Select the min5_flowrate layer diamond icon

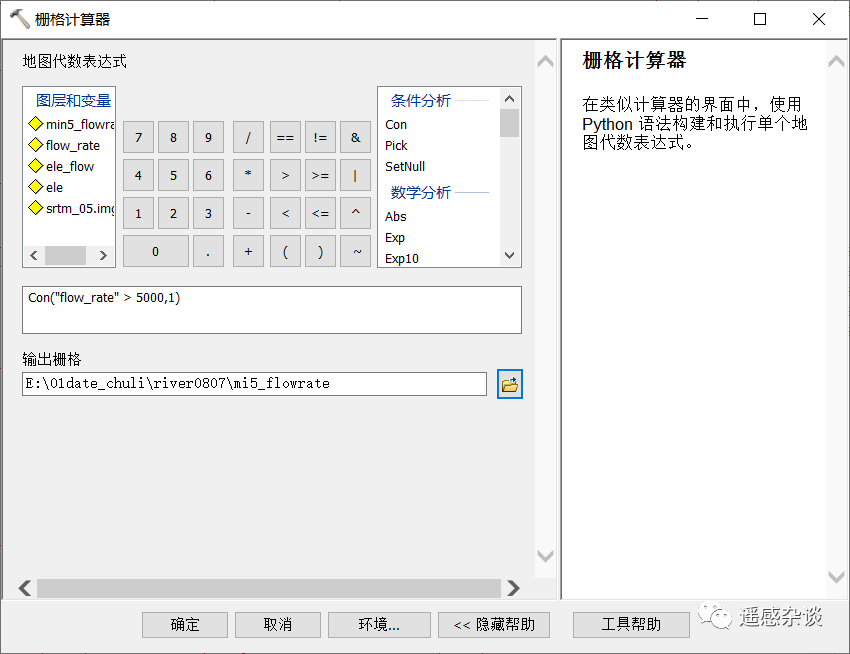coord(36,124)
